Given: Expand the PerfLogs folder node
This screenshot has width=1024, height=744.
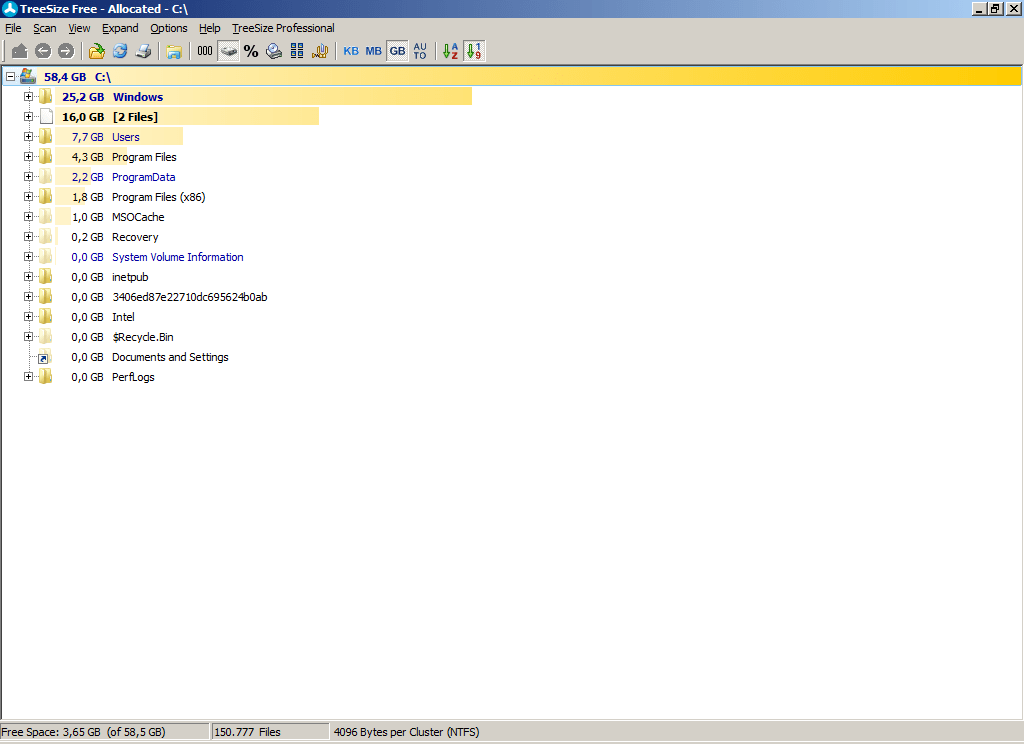Looking at the screenshot, I should [x=28, y=376].
